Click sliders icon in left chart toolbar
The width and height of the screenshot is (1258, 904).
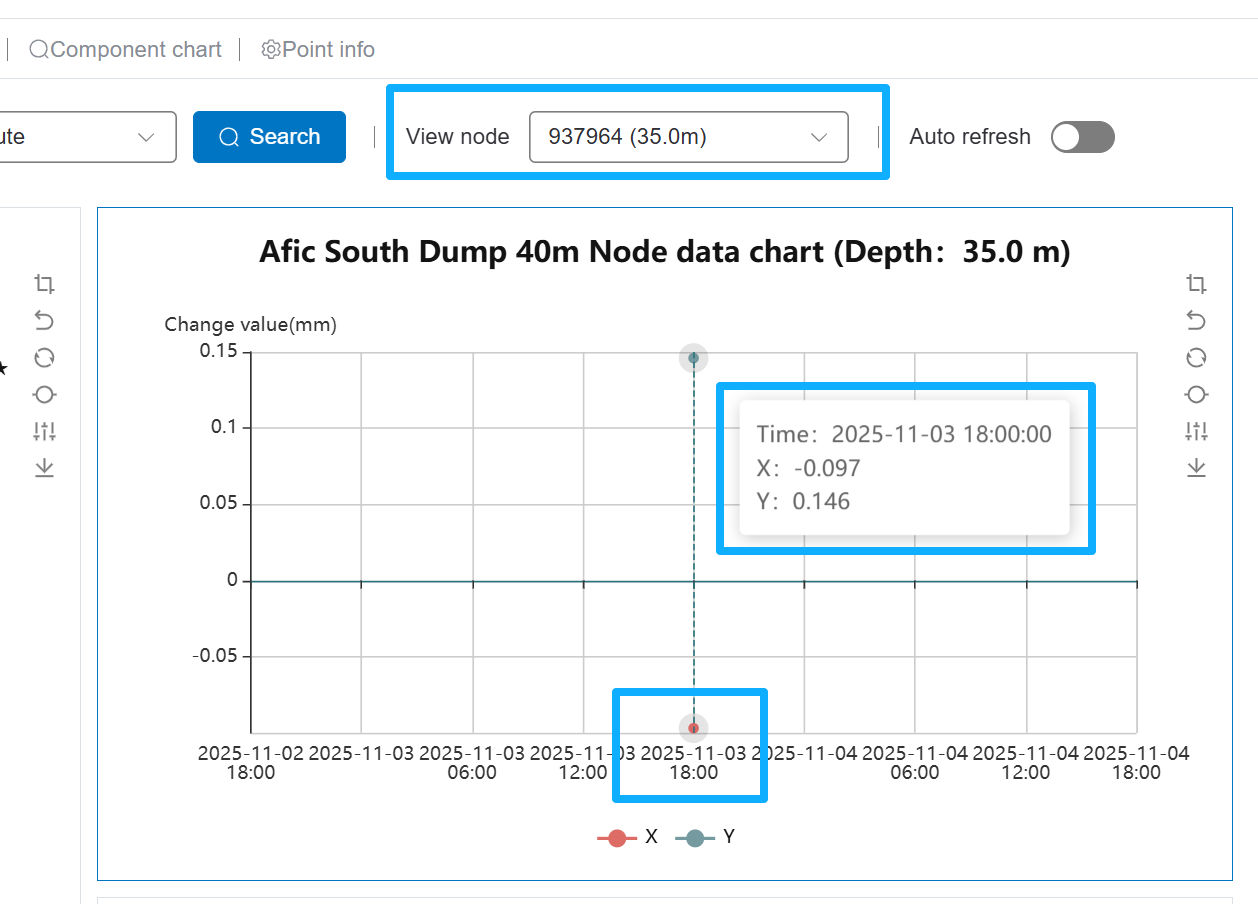pos(44,431)
